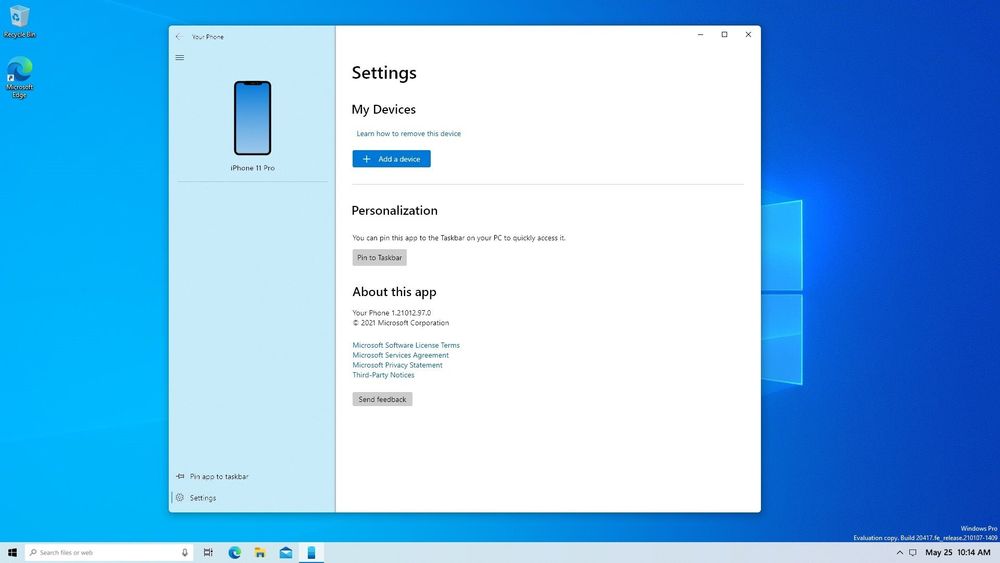Expand the system tray hidden icons chevron
The height and width of the screenshot is (563, 1000).
[899, 553]
